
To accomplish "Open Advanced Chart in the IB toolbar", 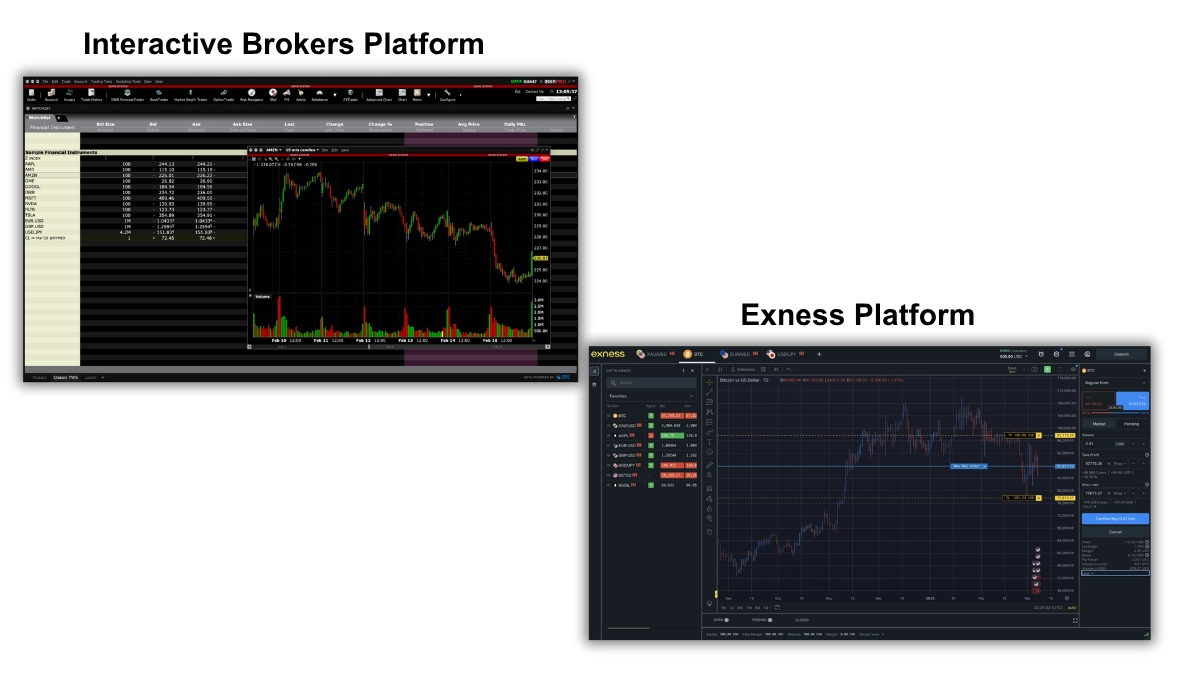I will (379, 95).
